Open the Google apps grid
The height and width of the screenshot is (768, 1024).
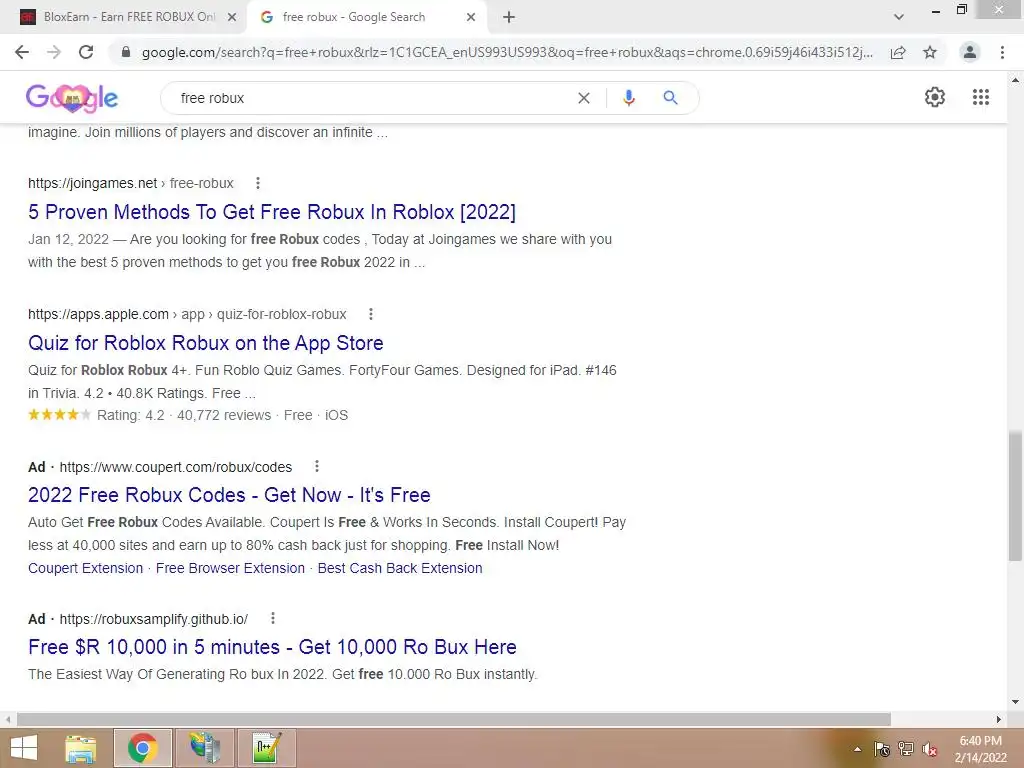(x=981, y=97)
